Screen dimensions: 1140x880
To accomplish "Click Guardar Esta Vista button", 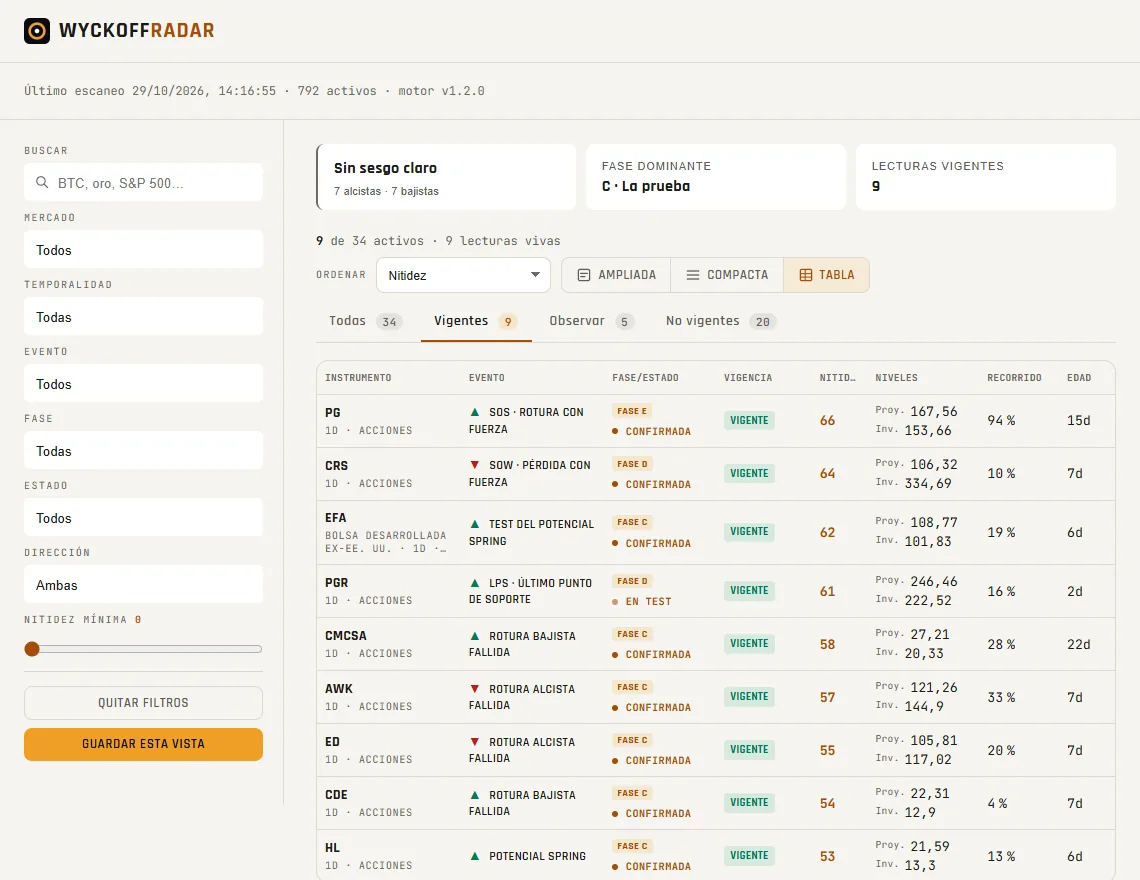I will [143, 744].
